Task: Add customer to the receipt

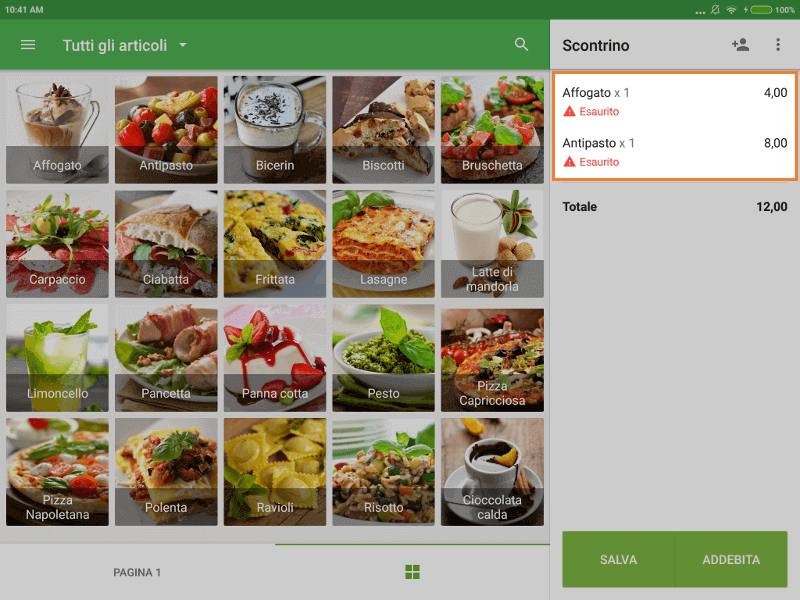Action: pyautogui.click(x=740, y=45)
